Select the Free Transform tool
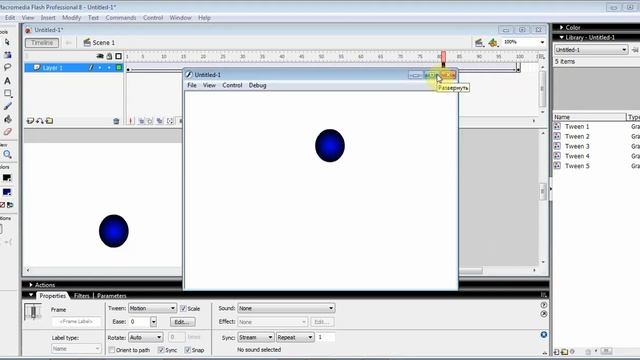Image resolution: width=640 pixels, height=360 pixels. 7,55
